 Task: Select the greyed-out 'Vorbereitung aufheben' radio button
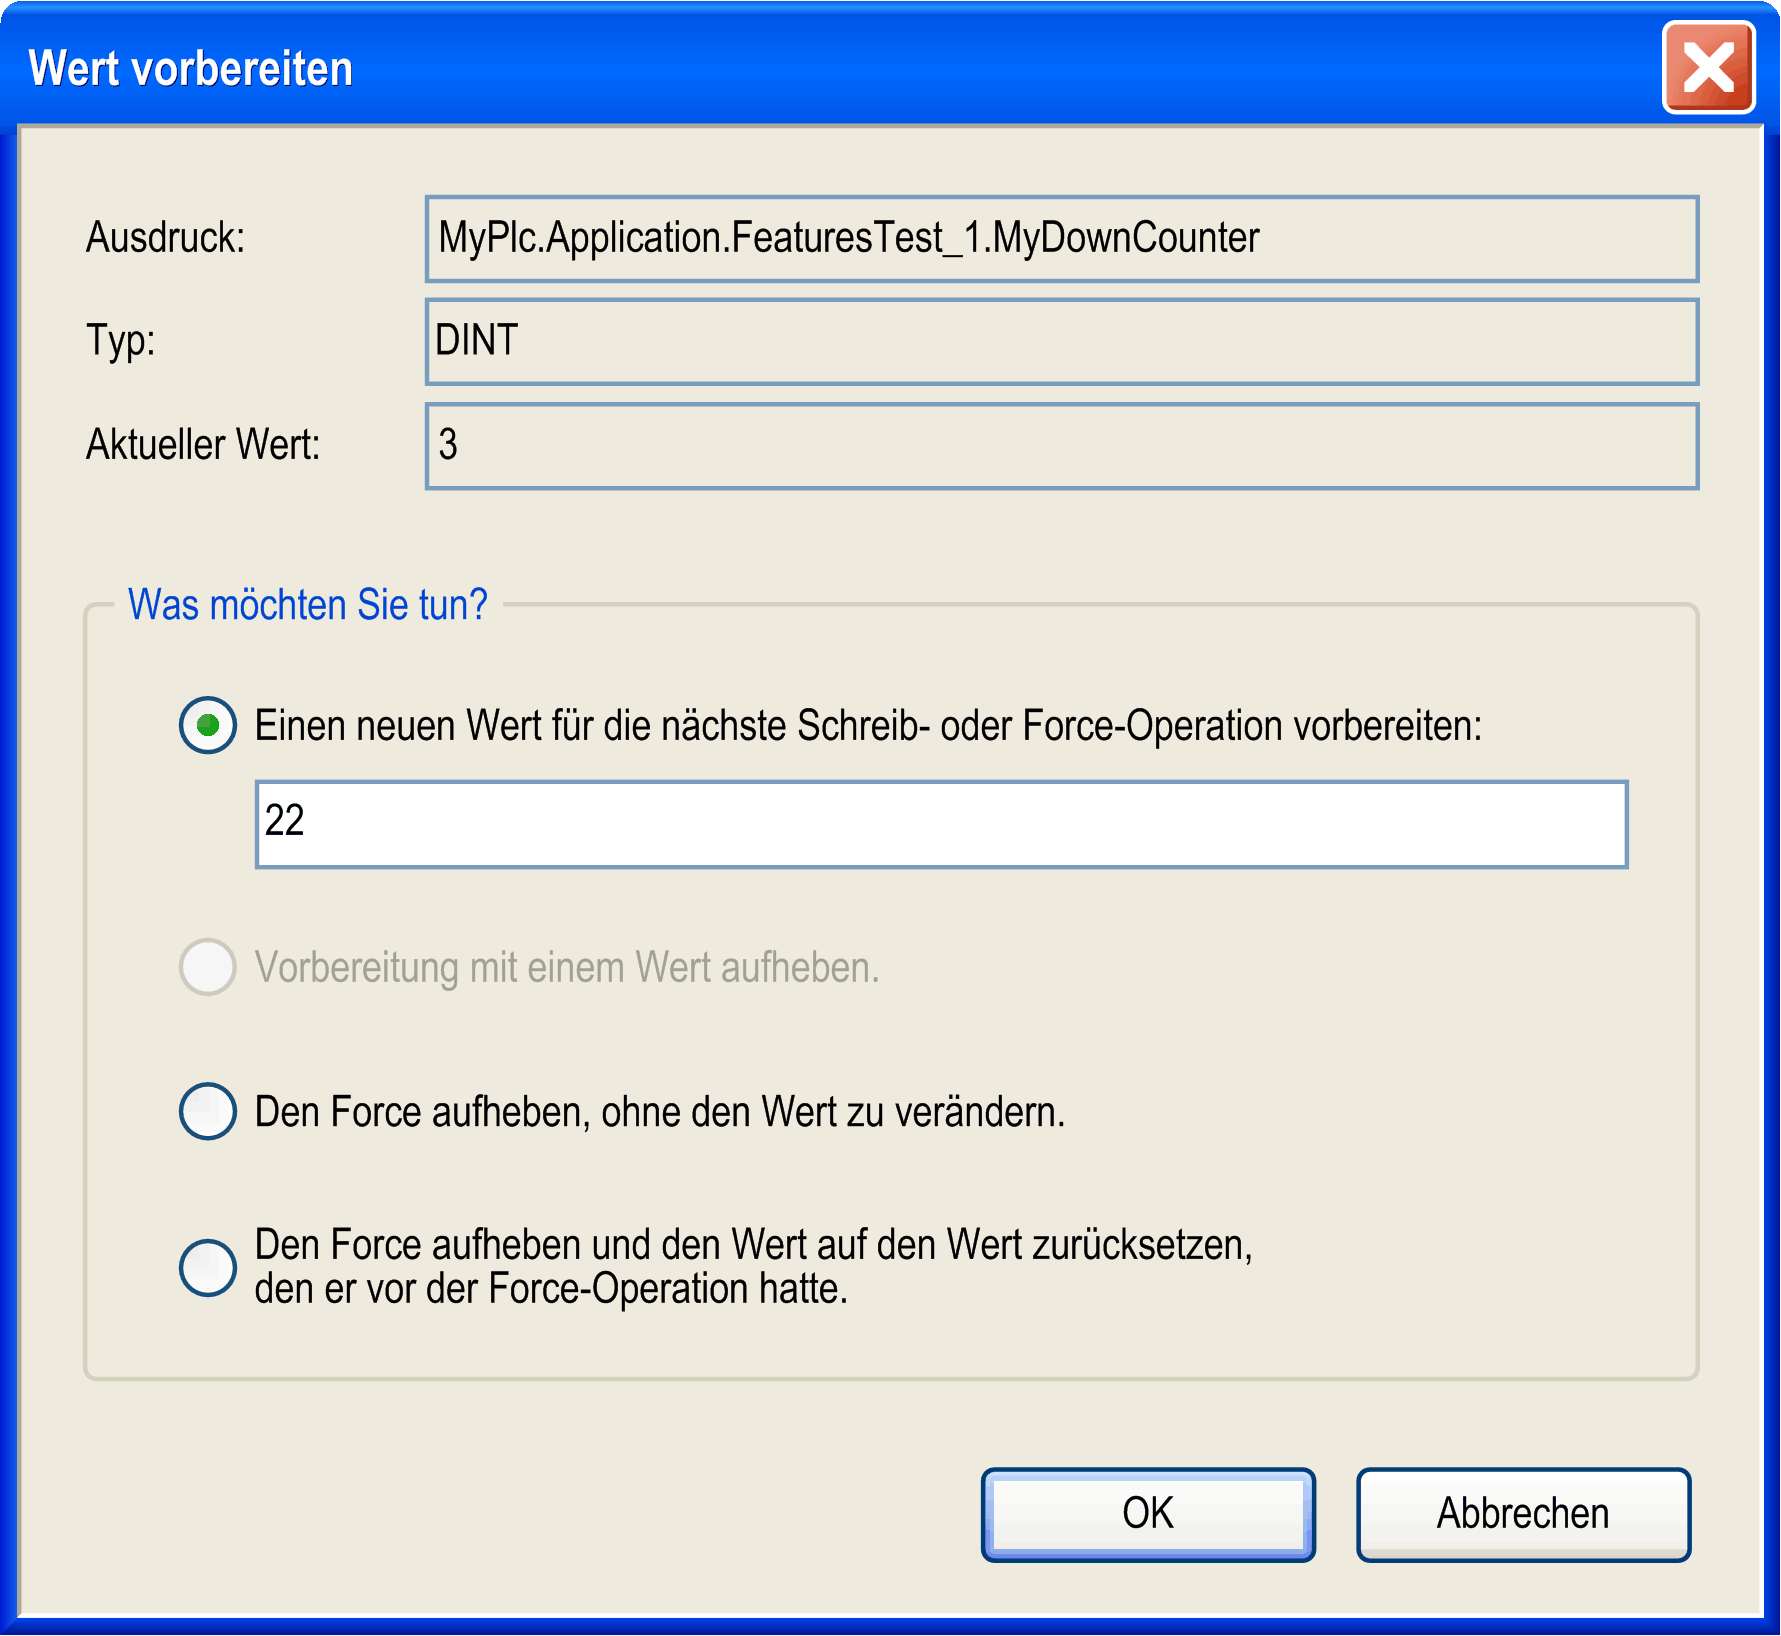coord(208,967)
